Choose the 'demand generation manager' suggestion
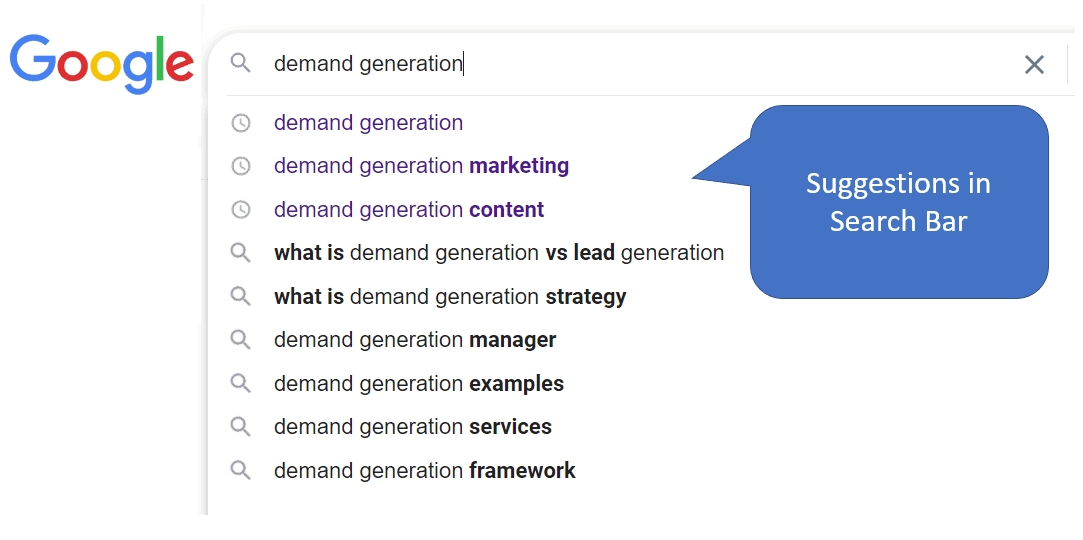The width and height of the screenshot is (1083, 540). (x=415, y=340)
